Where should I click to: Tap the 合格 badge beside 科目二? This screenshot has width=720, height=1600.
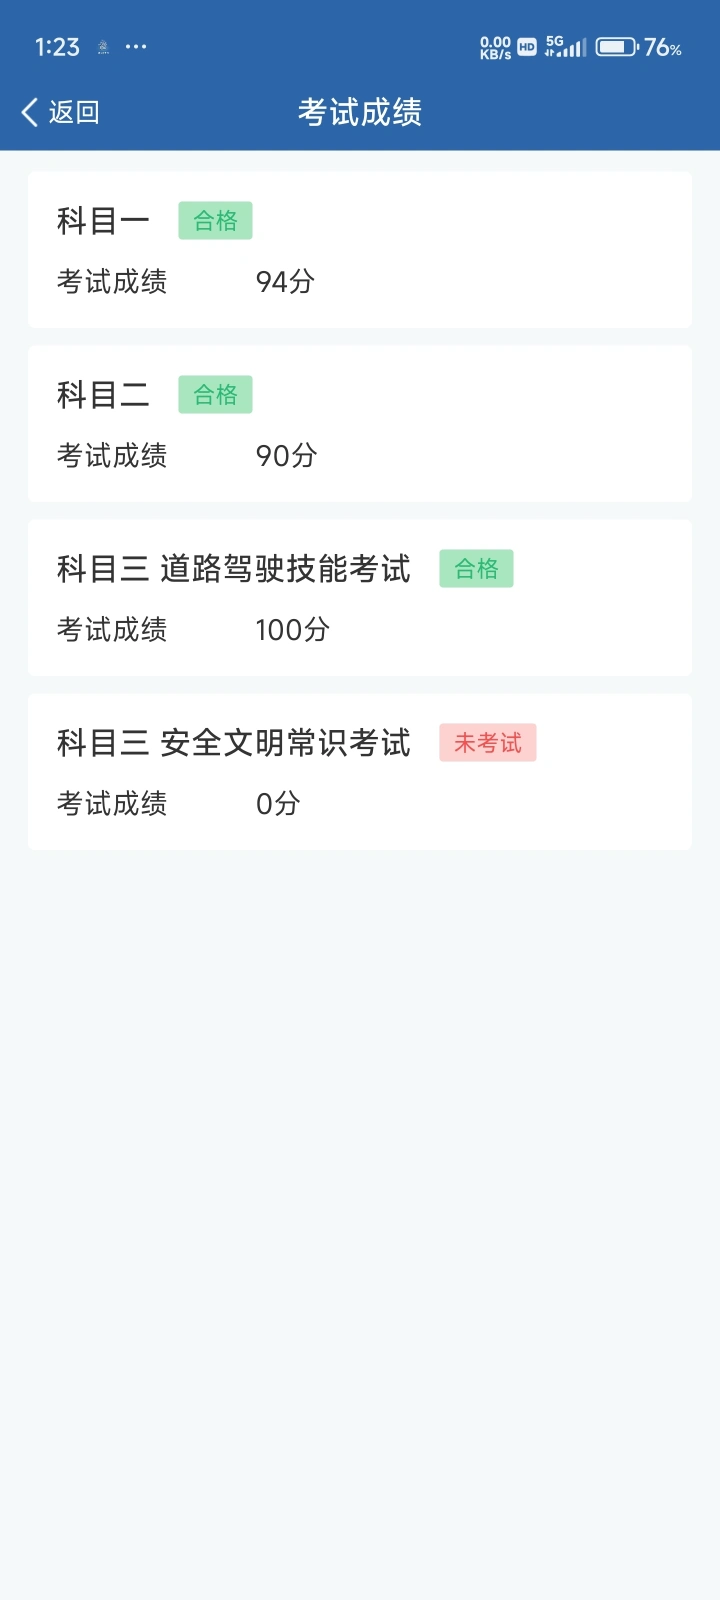215,395
